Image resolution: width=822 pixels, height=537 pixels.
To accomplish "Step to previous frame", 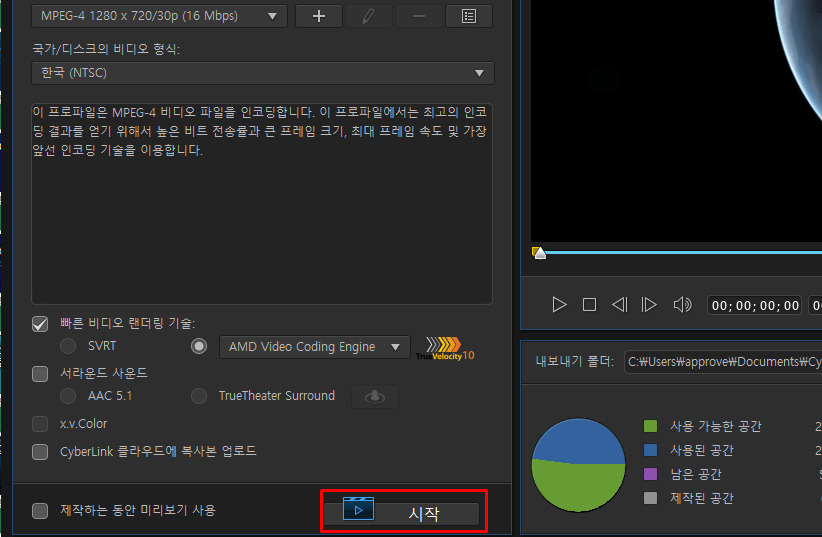I will click(x=619, y=305).
